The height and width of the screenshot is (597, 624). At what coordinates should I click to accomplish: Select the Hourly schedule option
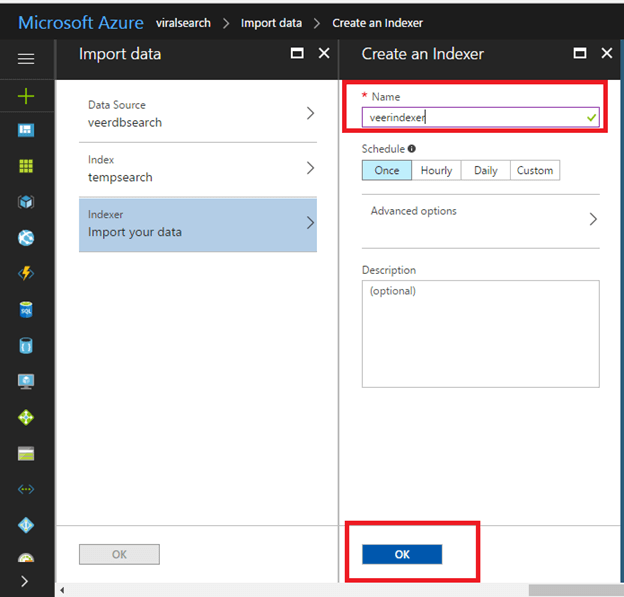pos(436,170)
